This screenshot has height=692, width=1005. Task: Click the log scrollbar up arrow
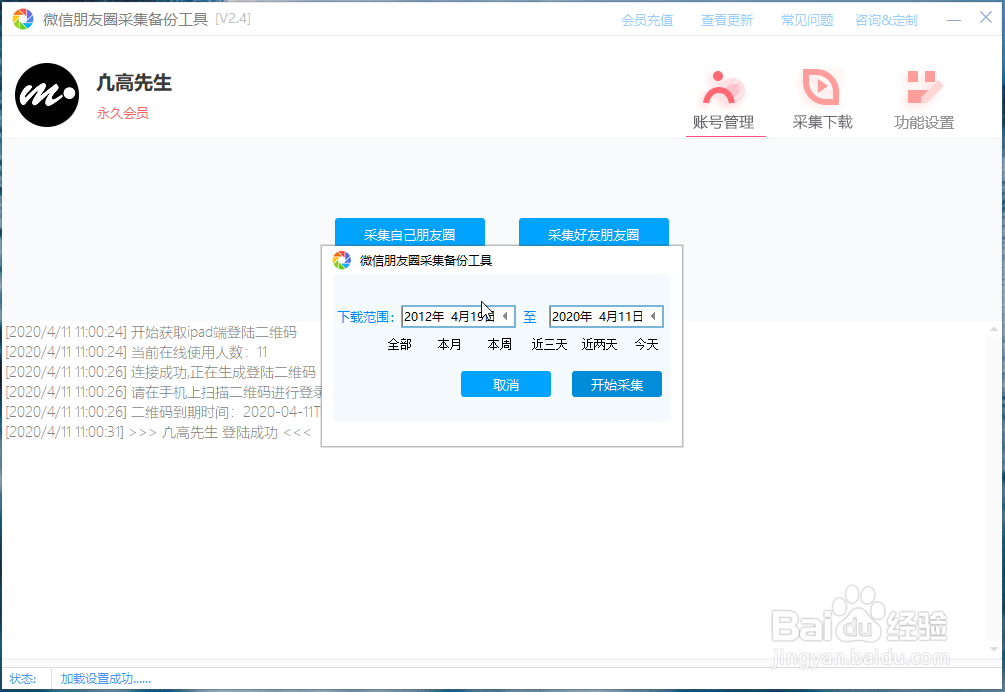click(x=994, y=329)
